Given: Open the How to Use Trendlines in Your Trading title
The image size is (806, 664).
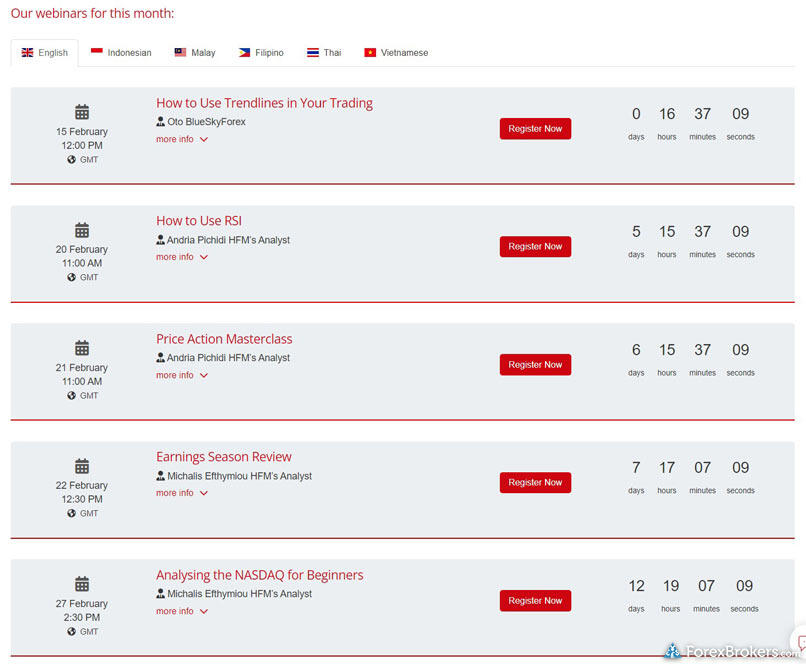Looking at the screenshot, I should 264,103.
